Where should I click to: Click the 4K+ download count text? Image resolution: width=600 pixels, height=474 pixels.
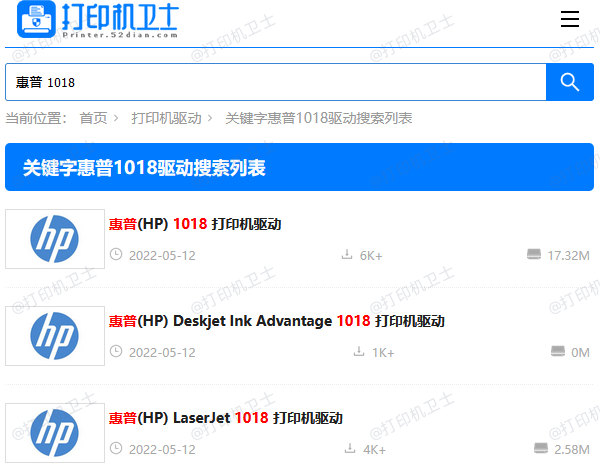(374, 450)
